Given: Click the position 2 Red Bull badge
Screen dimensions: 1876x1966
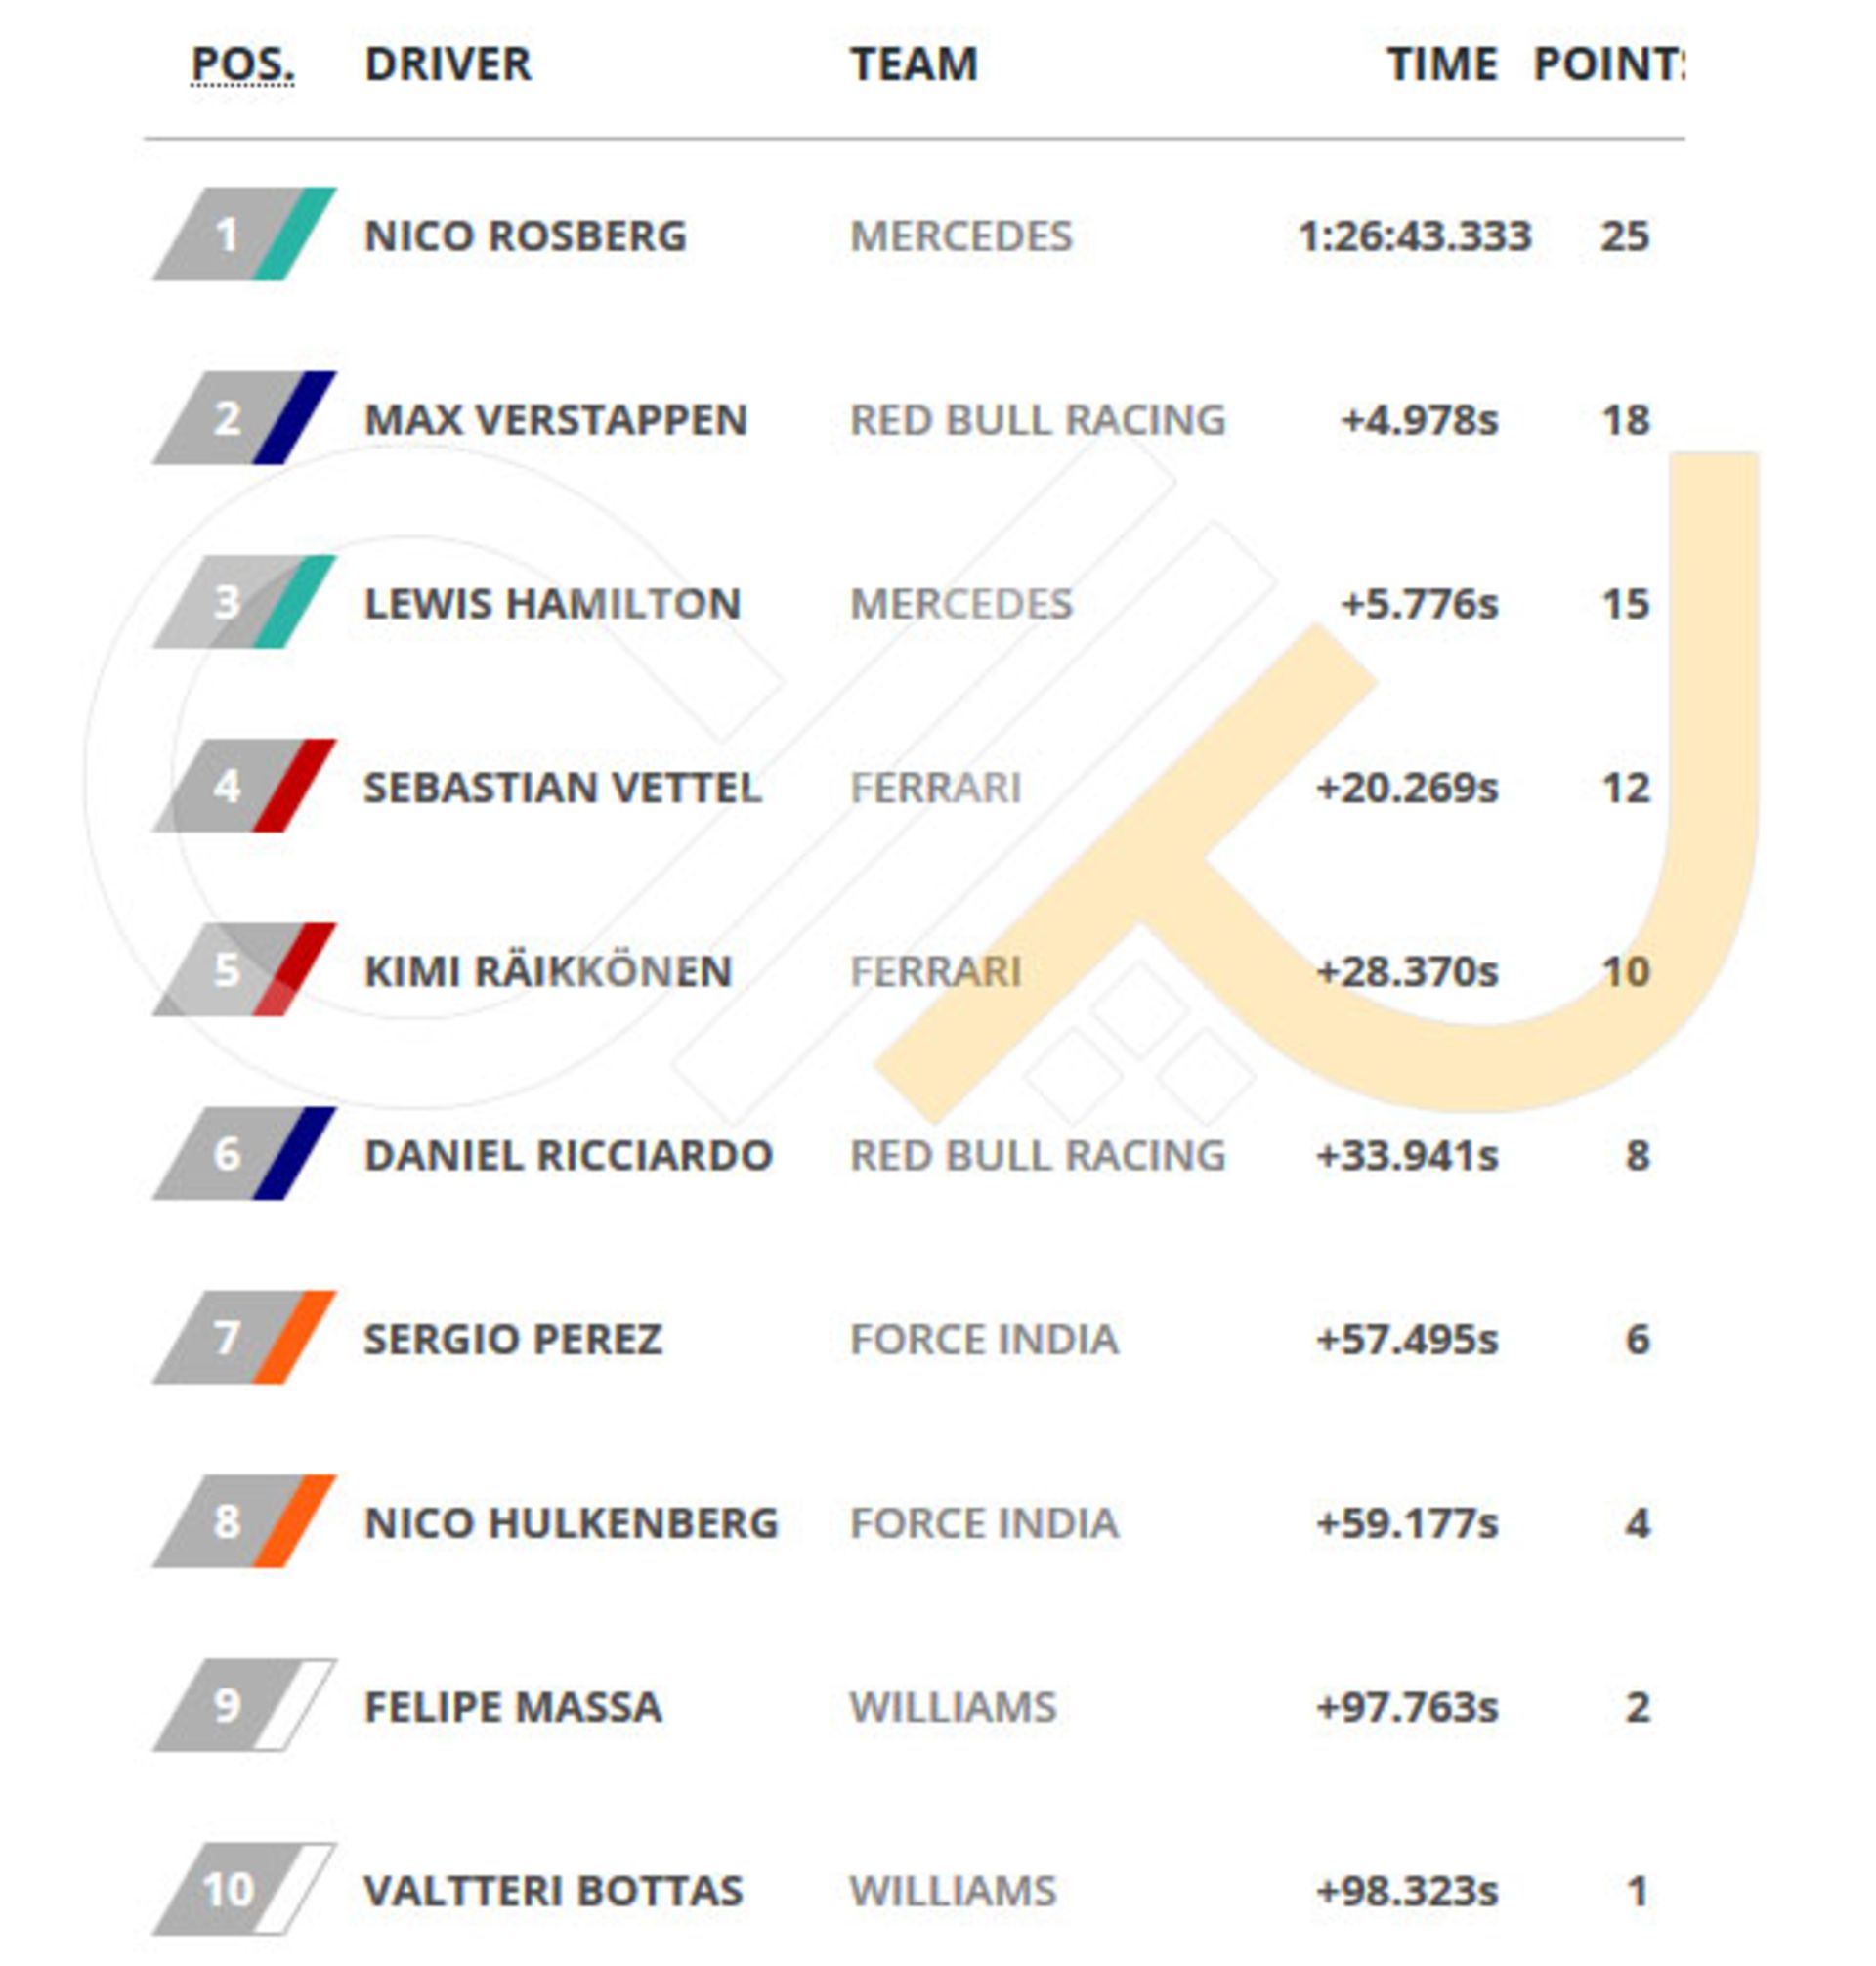Looking at the screenshot, I should [244, 418].
